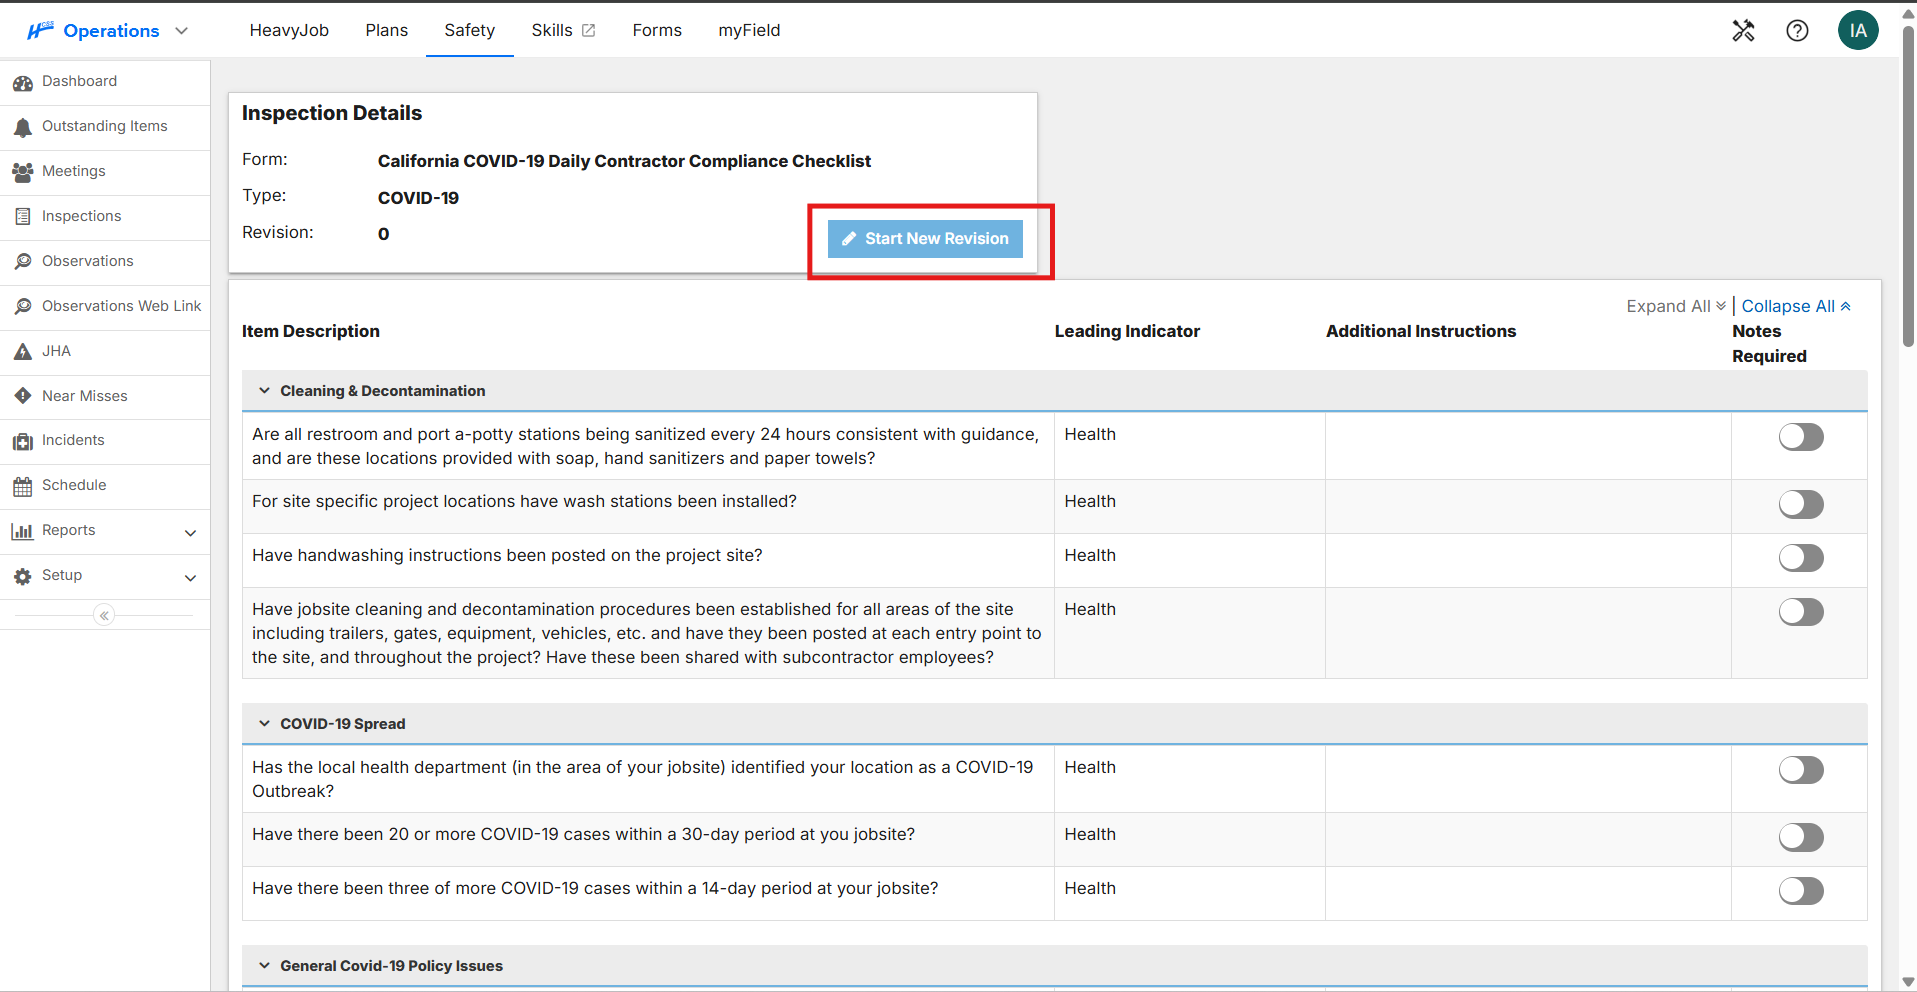
Task: Click the scrollbar down arrow
Action: (1908, 982)
